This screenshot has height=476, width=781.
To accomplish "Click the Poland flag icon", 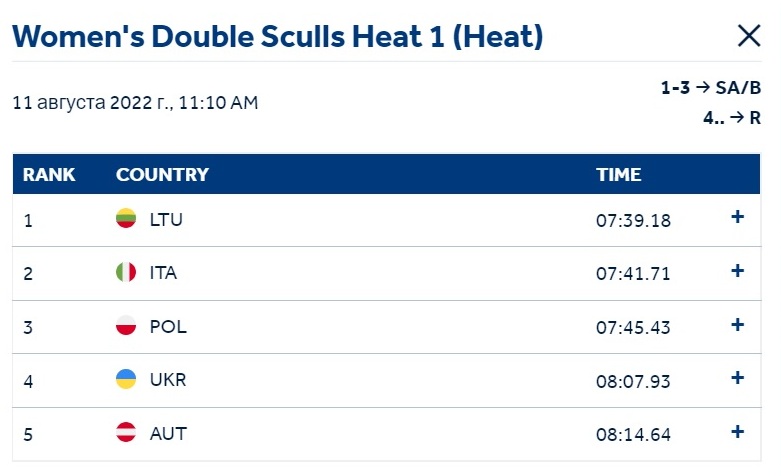I will [126, 325].
